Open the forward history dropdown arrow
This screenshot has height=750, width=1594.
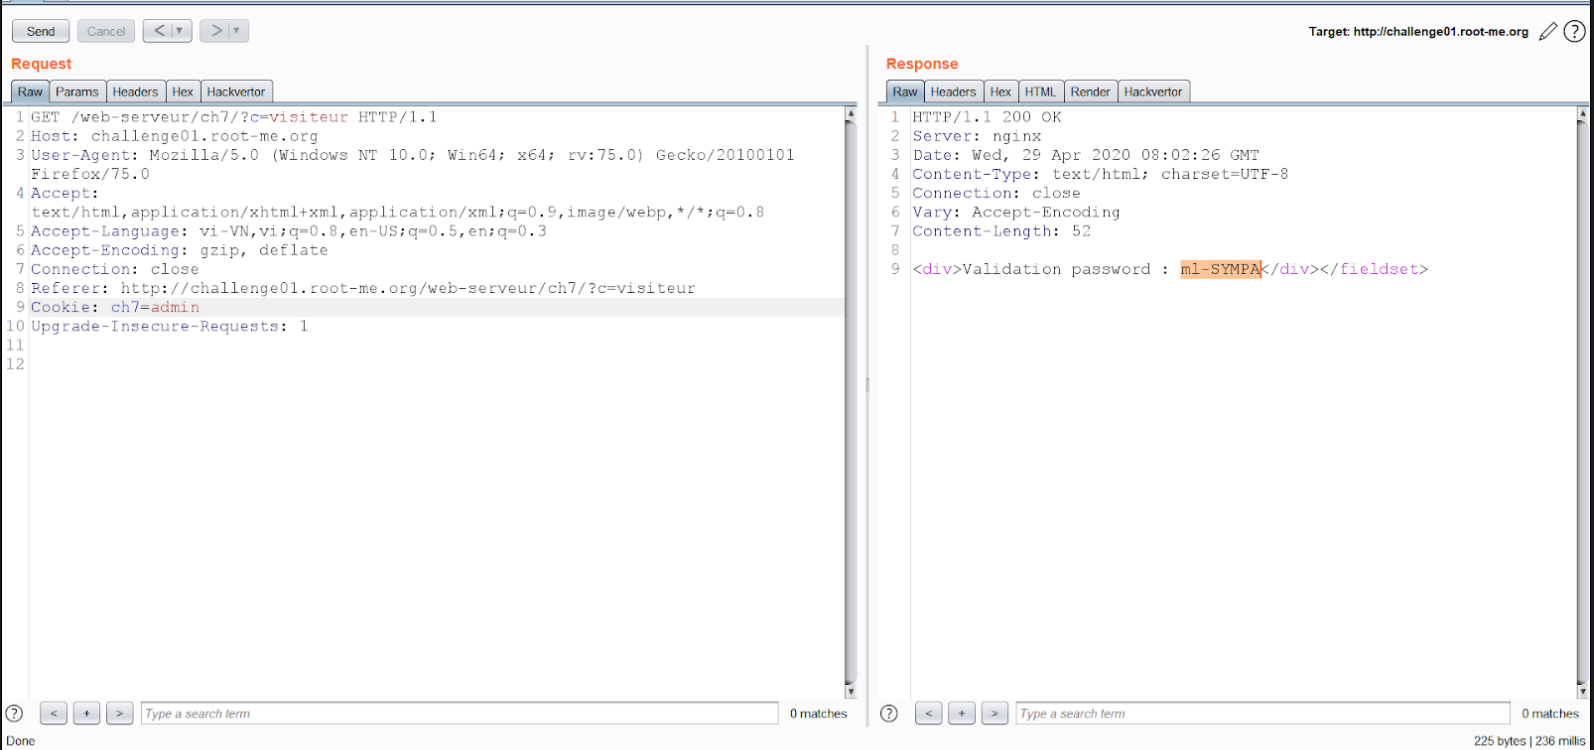(x=239, y=31)
